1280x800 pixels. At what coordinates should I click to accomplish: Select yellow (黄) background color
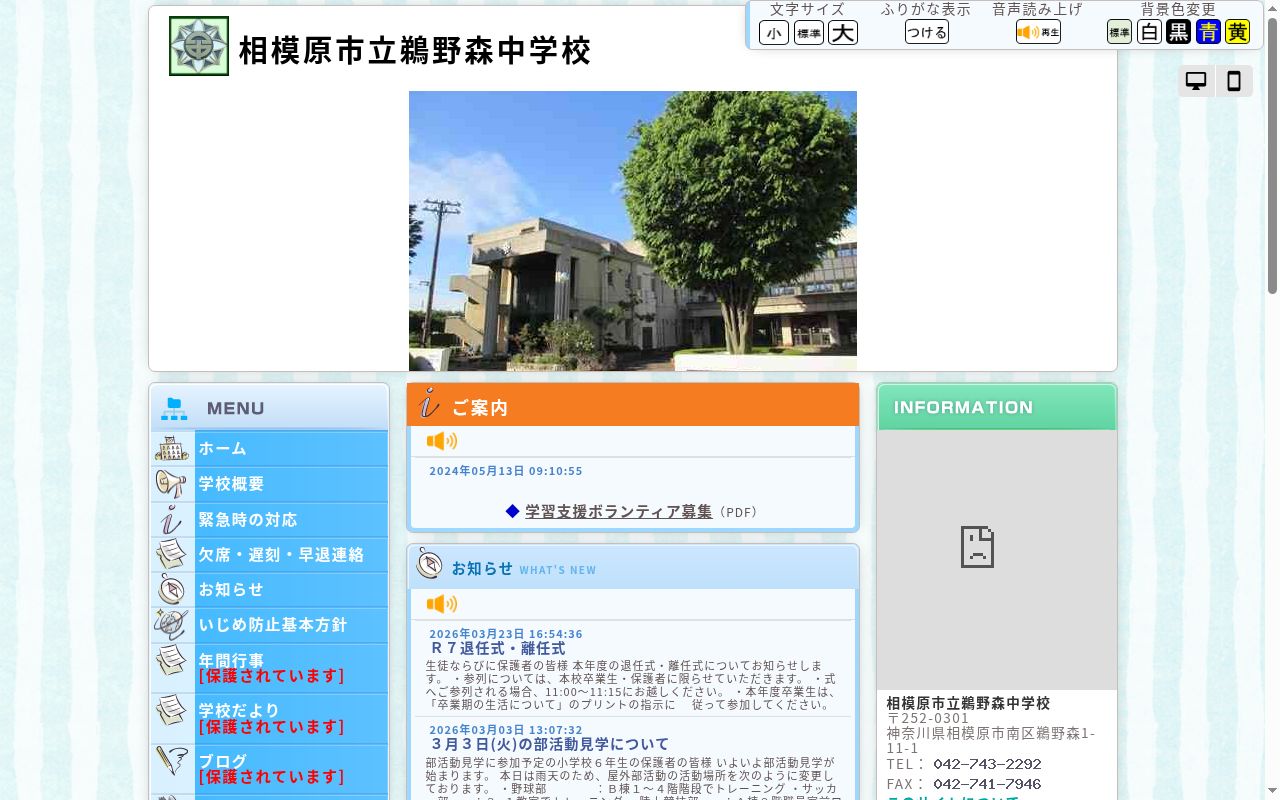pyautogui.click(x=1238, y=32)
